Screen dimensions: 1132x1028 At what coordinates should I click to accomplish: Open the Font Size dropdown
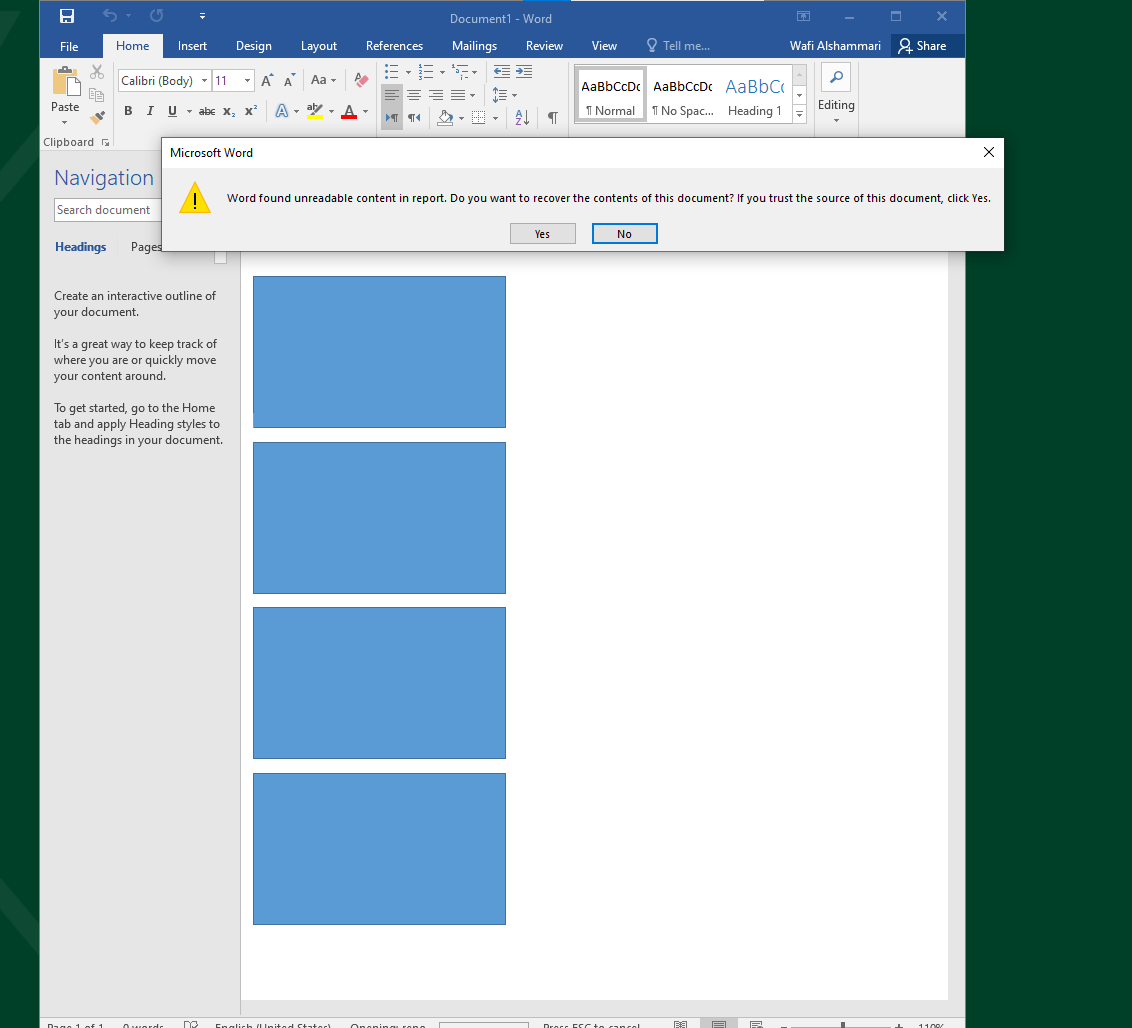[x=246, y=80]
